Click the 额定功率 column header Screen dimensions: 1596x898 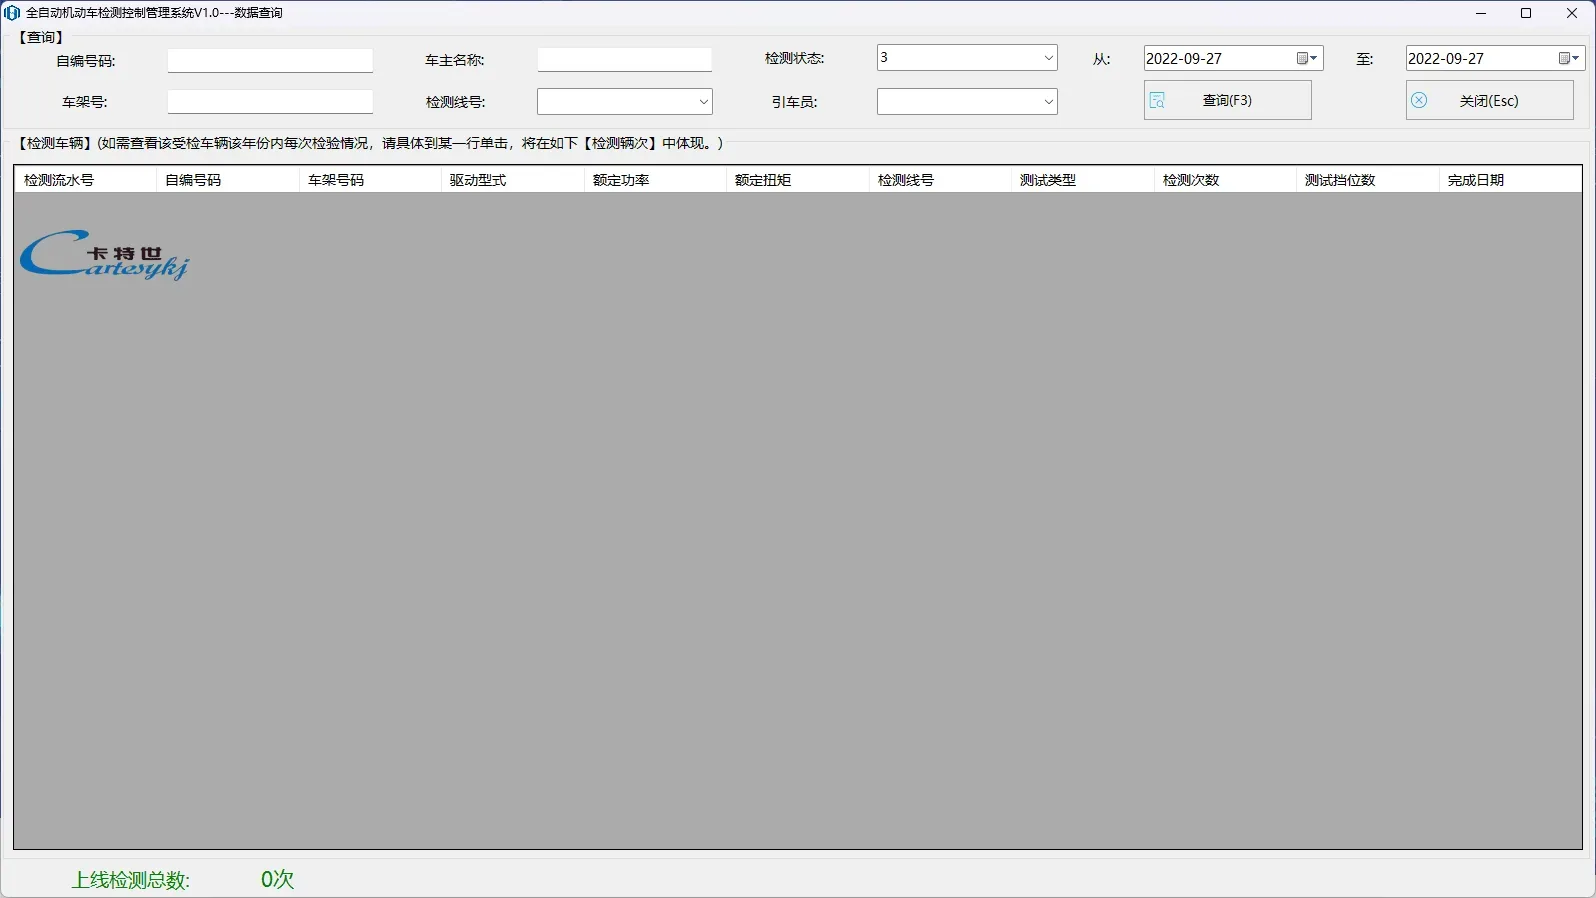point(655,180)
